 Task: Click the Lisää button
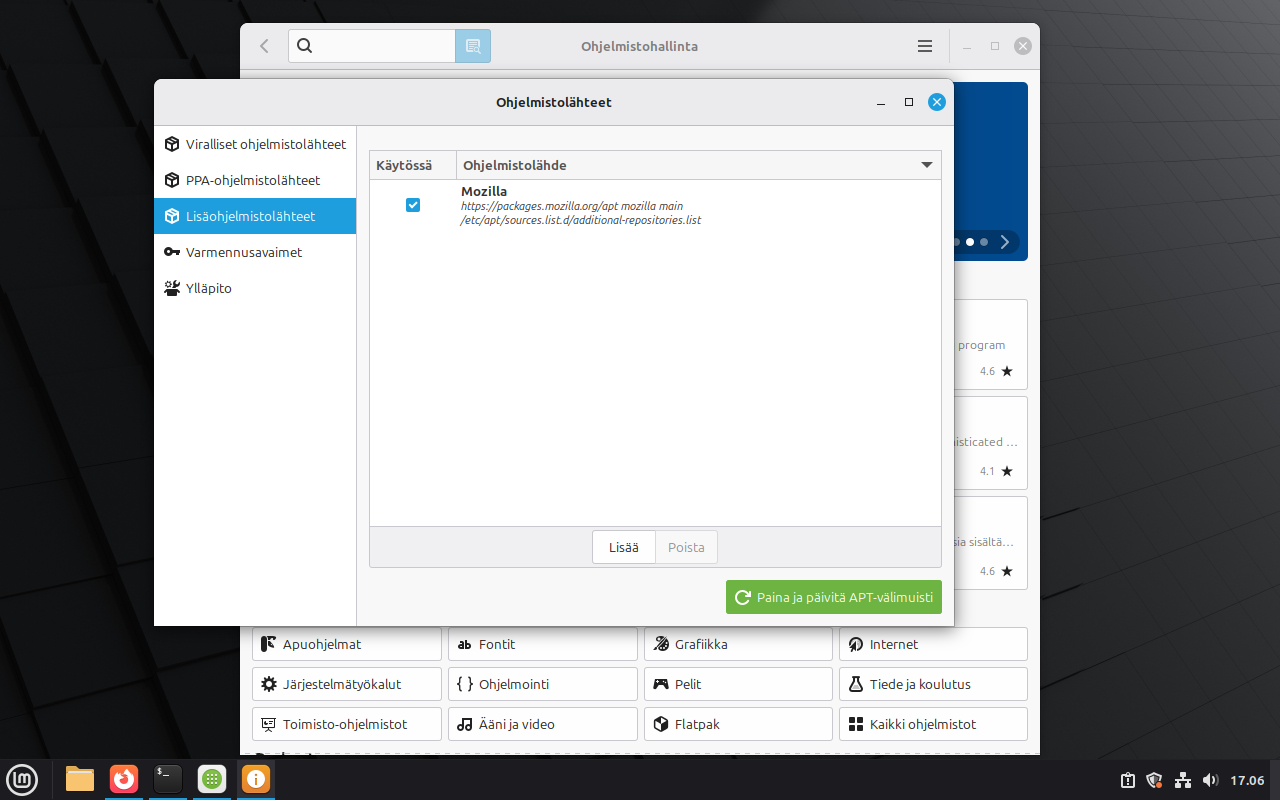623,547
